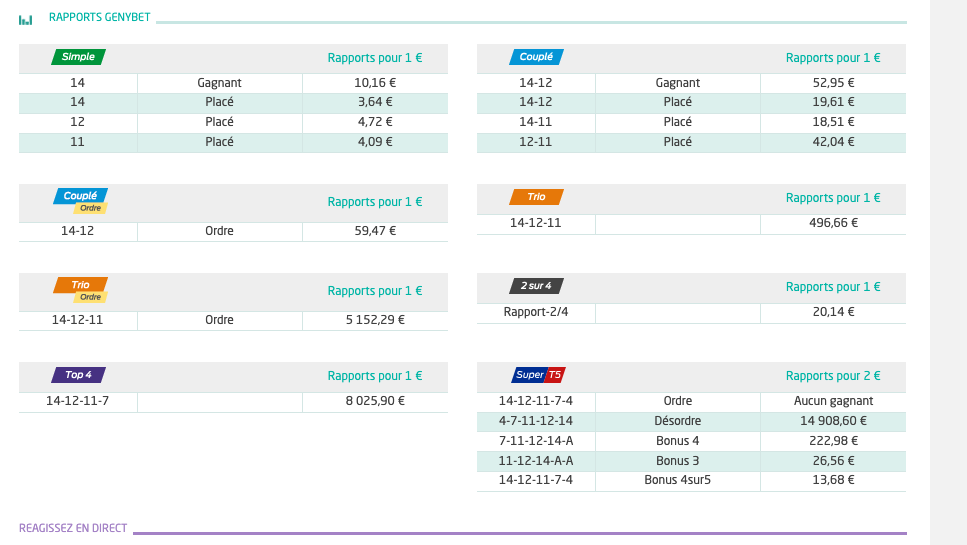Click the dark 2 sur 4 badge
The image size is (967, 545).
536,285
